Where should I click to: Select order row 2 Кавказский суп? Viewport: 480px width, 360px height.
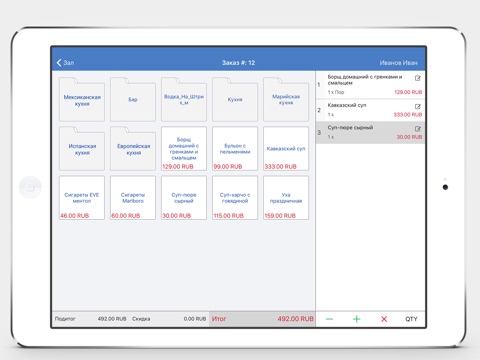coord(370,110)
